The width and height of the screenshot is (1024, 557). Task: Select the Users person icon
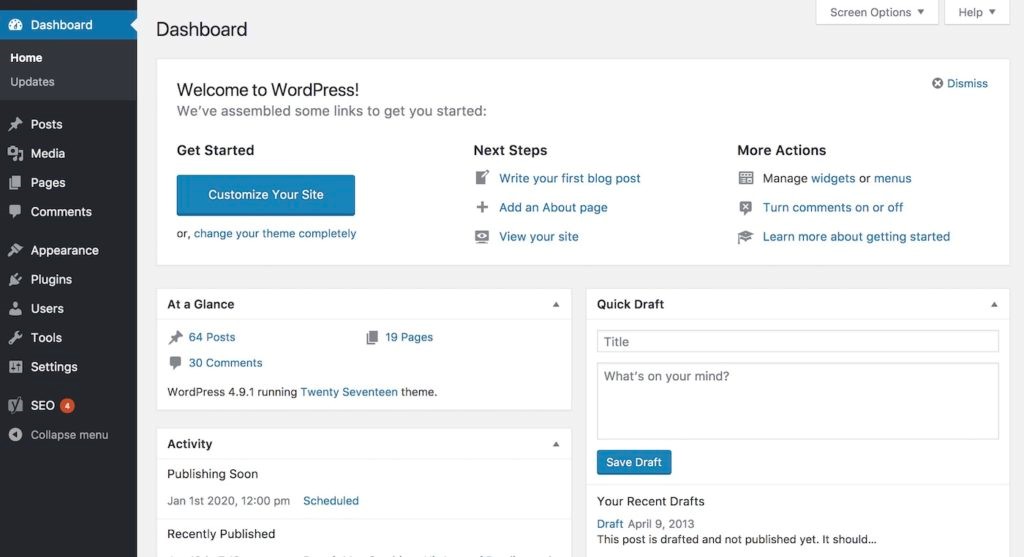tap(15, 308)
